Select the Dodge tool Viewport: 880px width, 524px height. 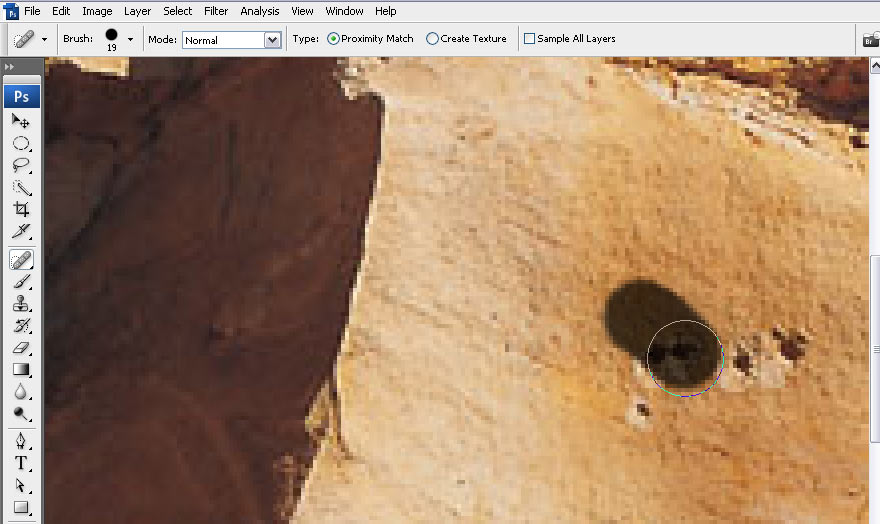pyautogui.click(x=21, y=413)
